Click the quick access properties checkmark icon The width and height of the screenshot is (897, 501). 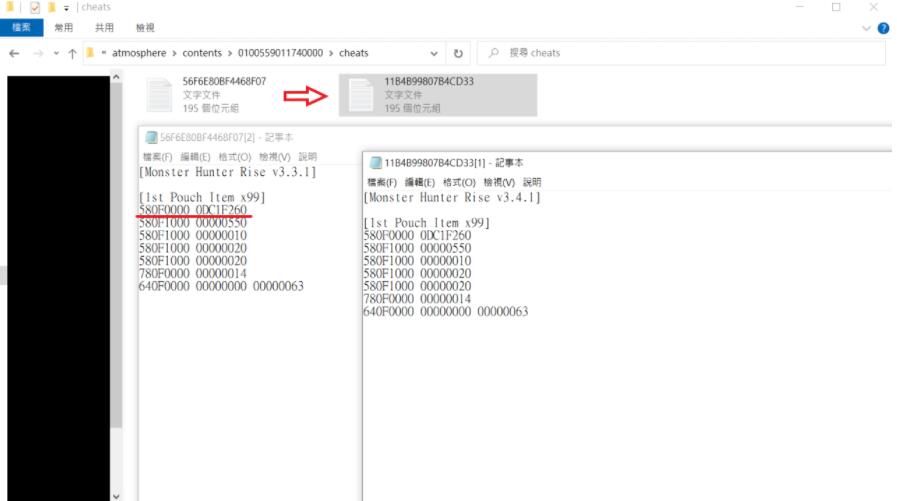pos(34,7)
